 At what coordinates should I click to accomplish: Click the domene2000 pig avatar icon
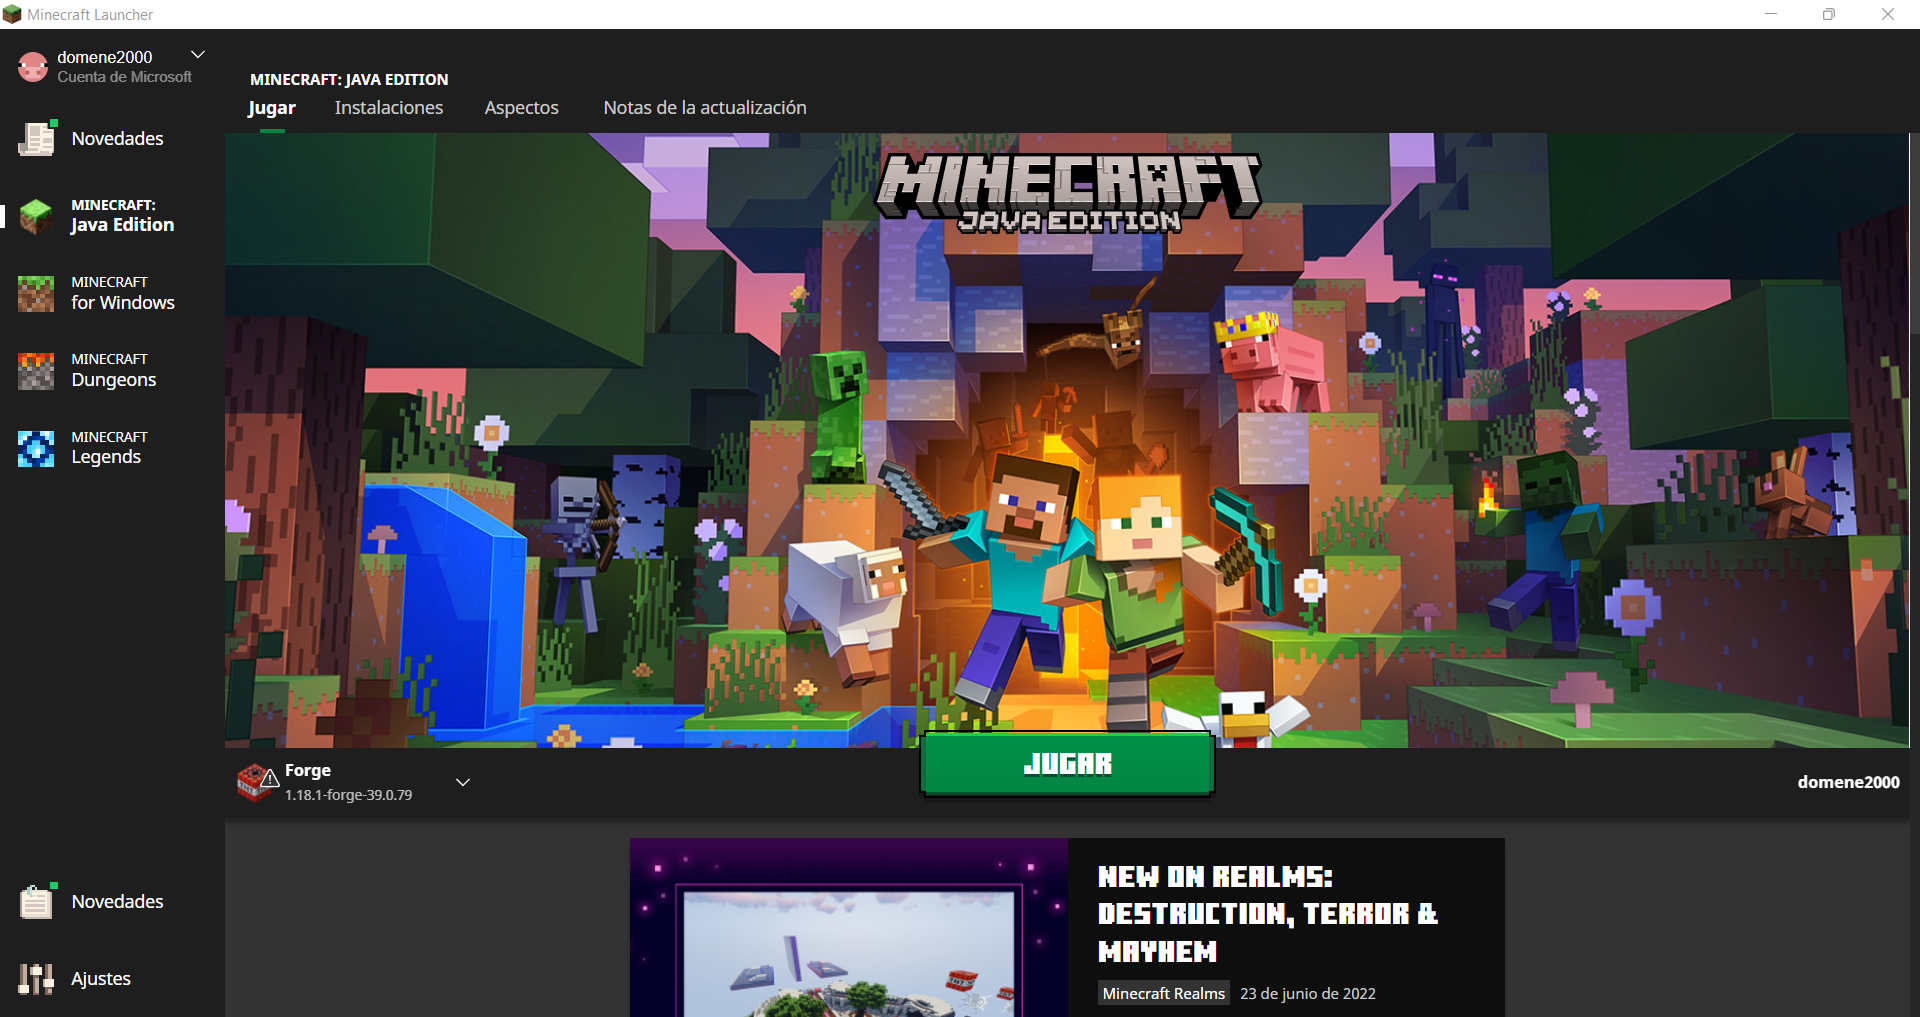click(33, 67)
